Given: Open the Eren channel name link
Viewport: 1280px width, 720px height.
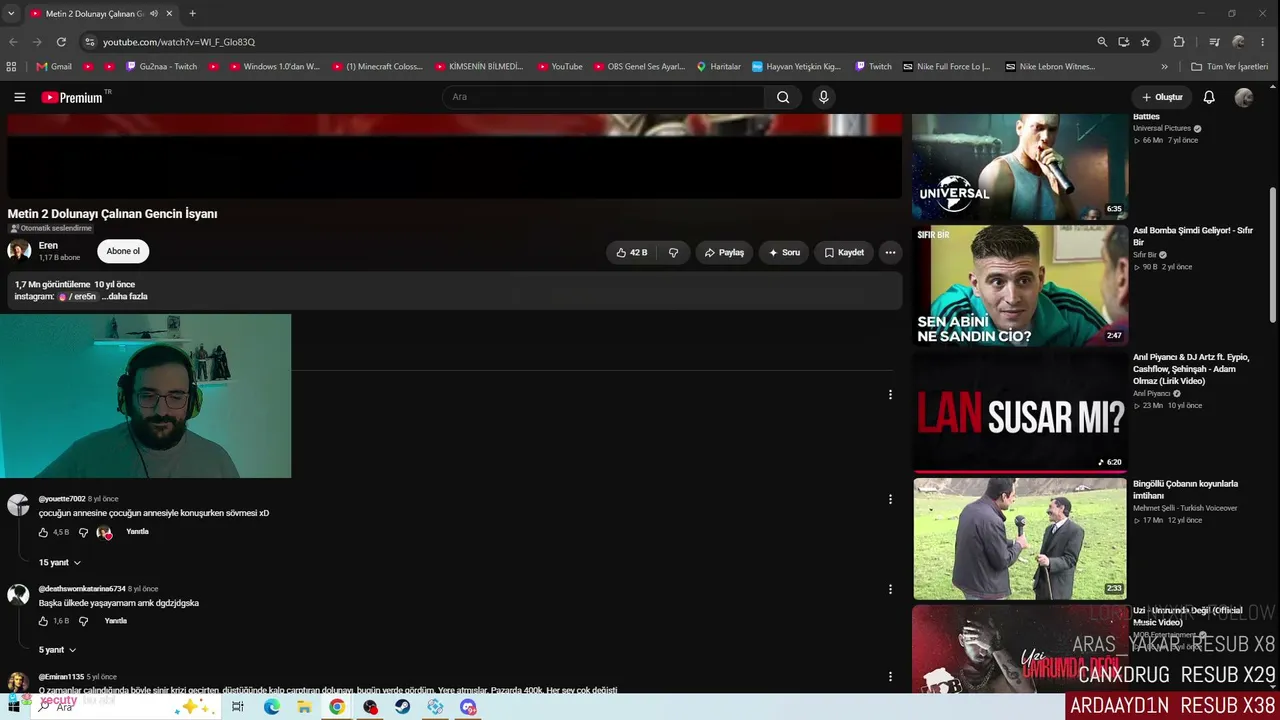Looking at the screenshot, I should click(x=48, y=246).
